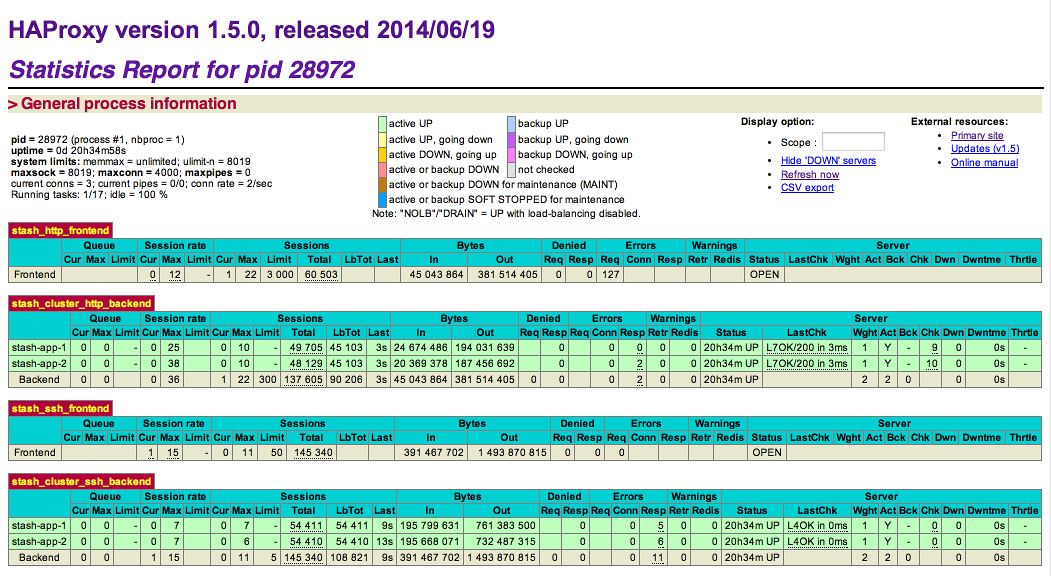1051x576 pixels.
Task: Click sessions limit value 3 000
Action: point(280,274)
